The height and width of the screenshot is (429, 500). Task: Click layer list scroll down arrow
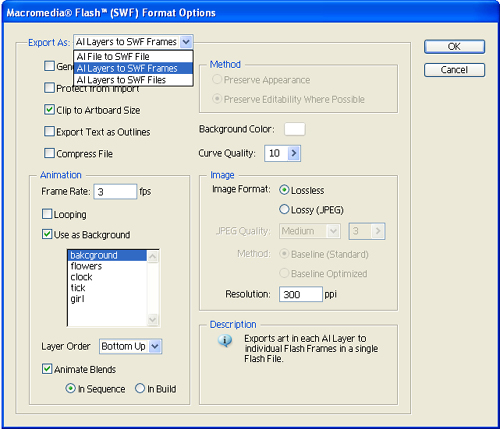(x=153, y=320)
